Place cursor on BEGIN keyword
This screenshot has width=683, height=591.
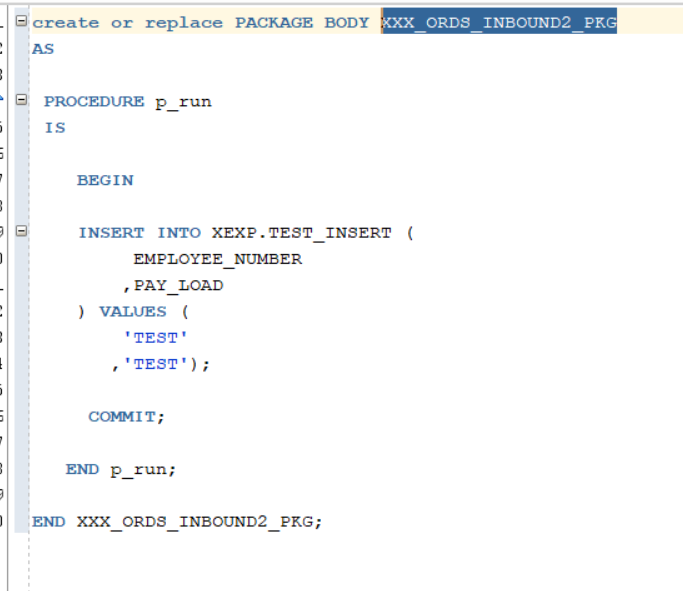click(x=105, y=180)
